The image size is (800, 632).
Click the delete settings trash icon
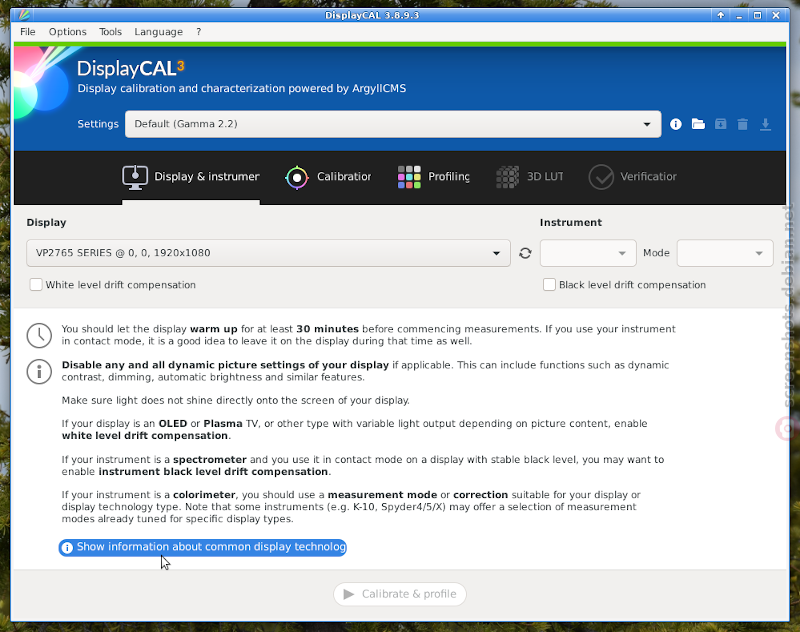[743, 124]
